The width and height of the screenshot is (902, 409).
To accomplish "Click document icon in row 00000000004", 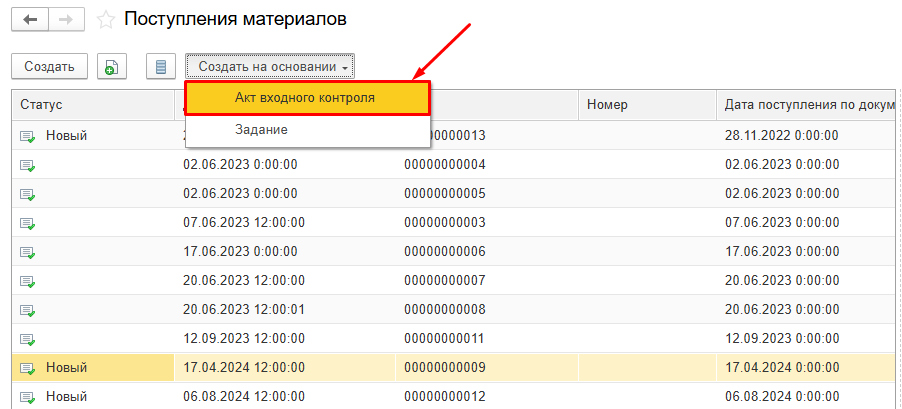I will 27,165.
